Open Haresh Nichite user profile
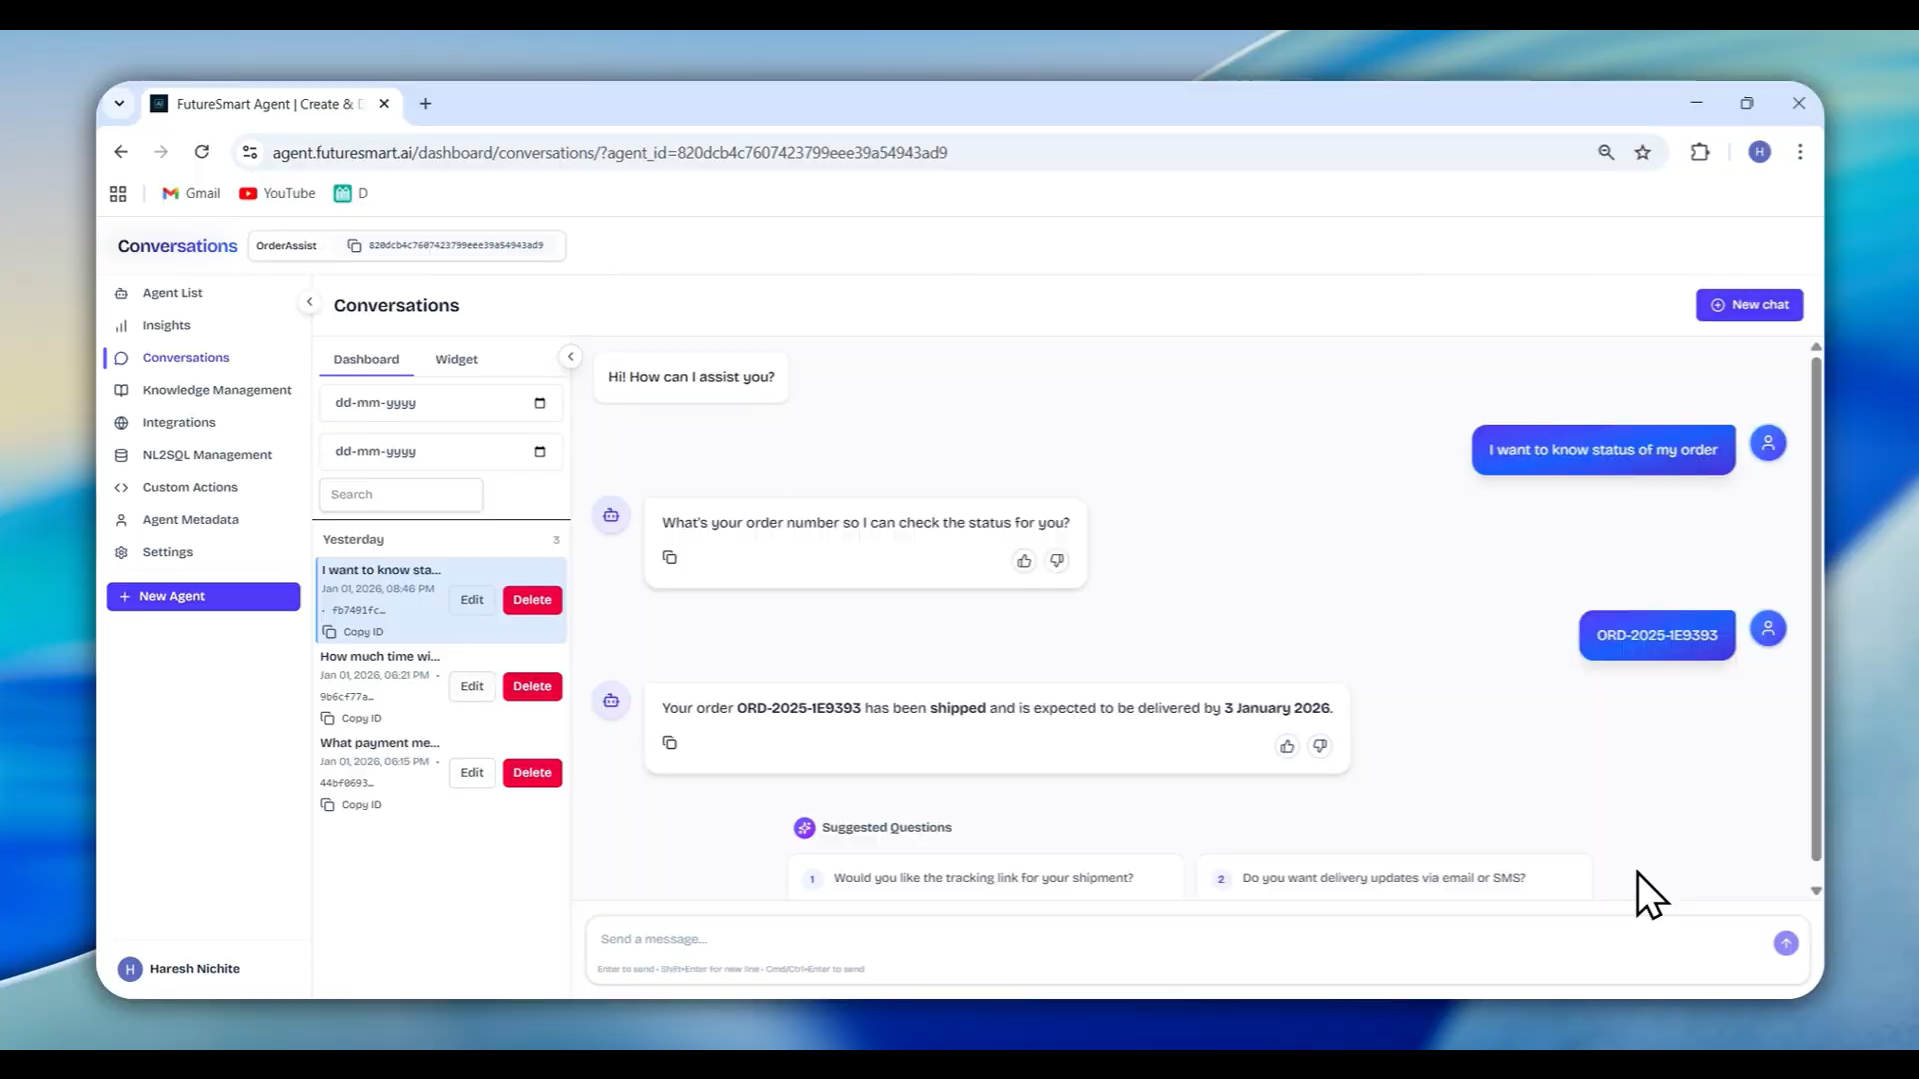This screenshot has width=1919, height=1079. pos(180,969)
